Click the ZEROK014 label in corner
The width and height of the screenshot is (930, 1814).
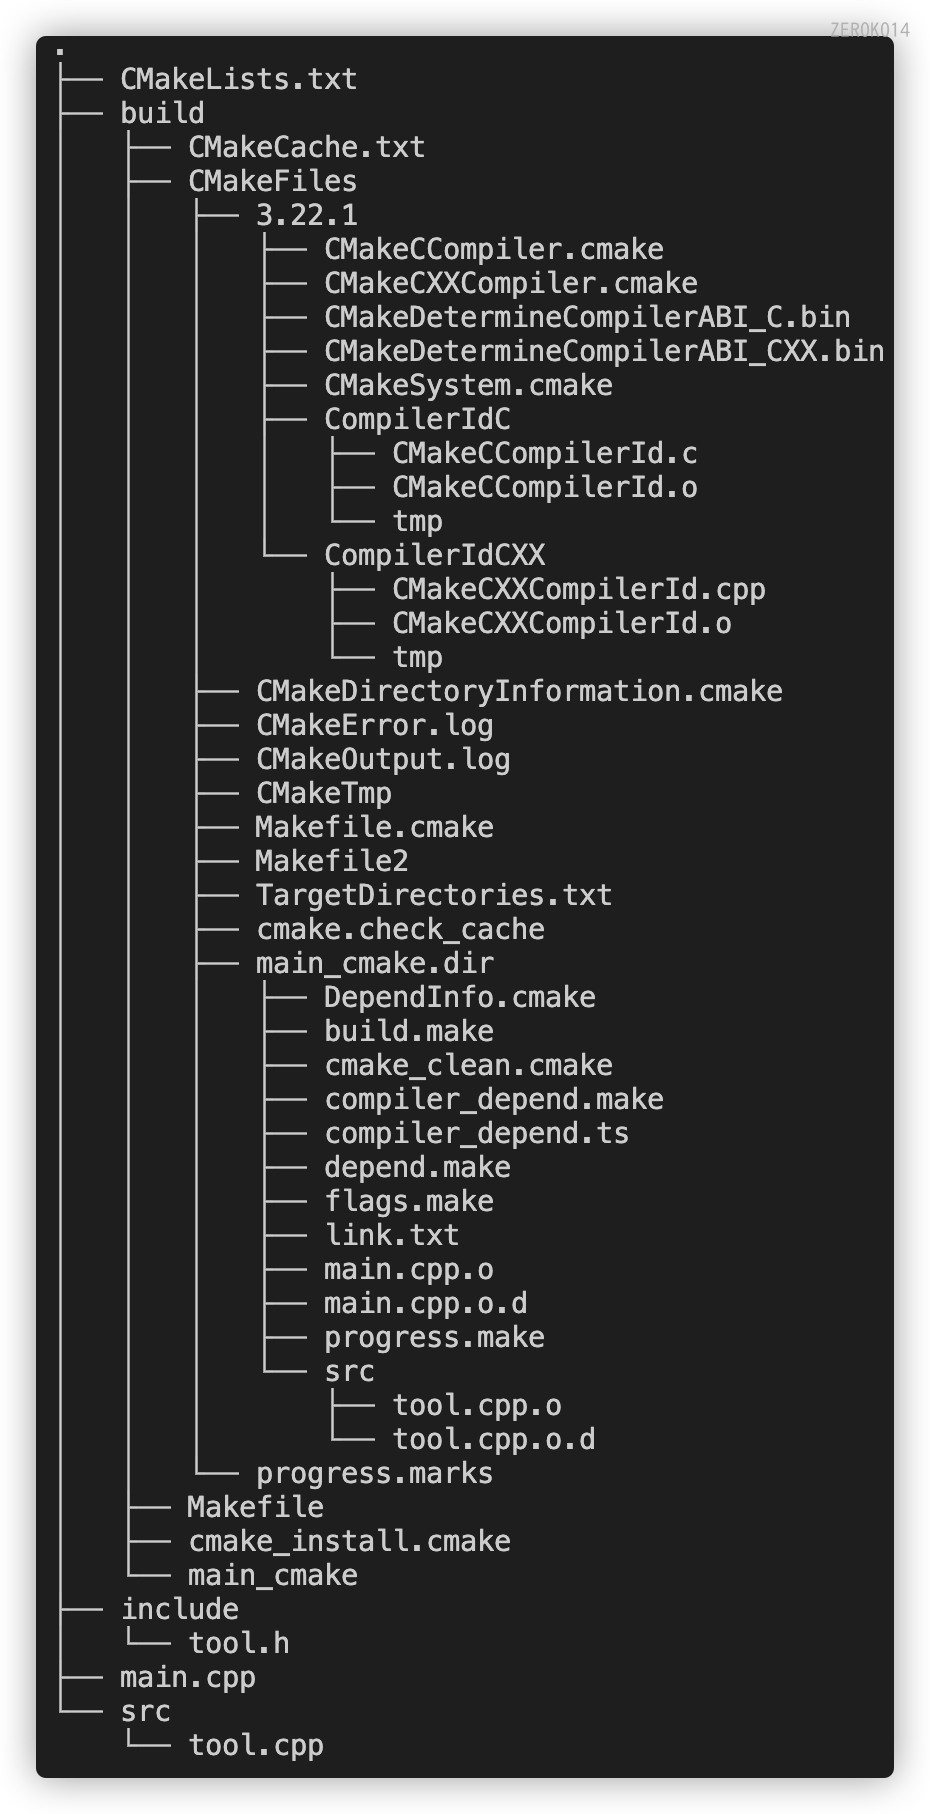[x=869, y=30]
